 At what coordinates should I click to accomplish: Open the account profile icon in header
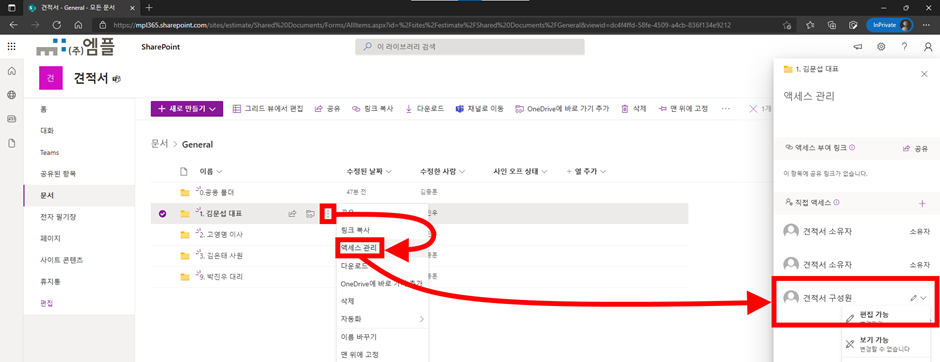click(928, 47)
